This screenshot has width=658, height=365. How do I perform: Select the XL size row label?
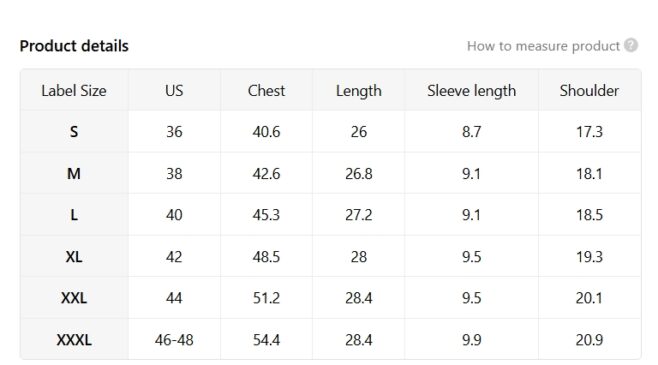[x=74, y=256]
